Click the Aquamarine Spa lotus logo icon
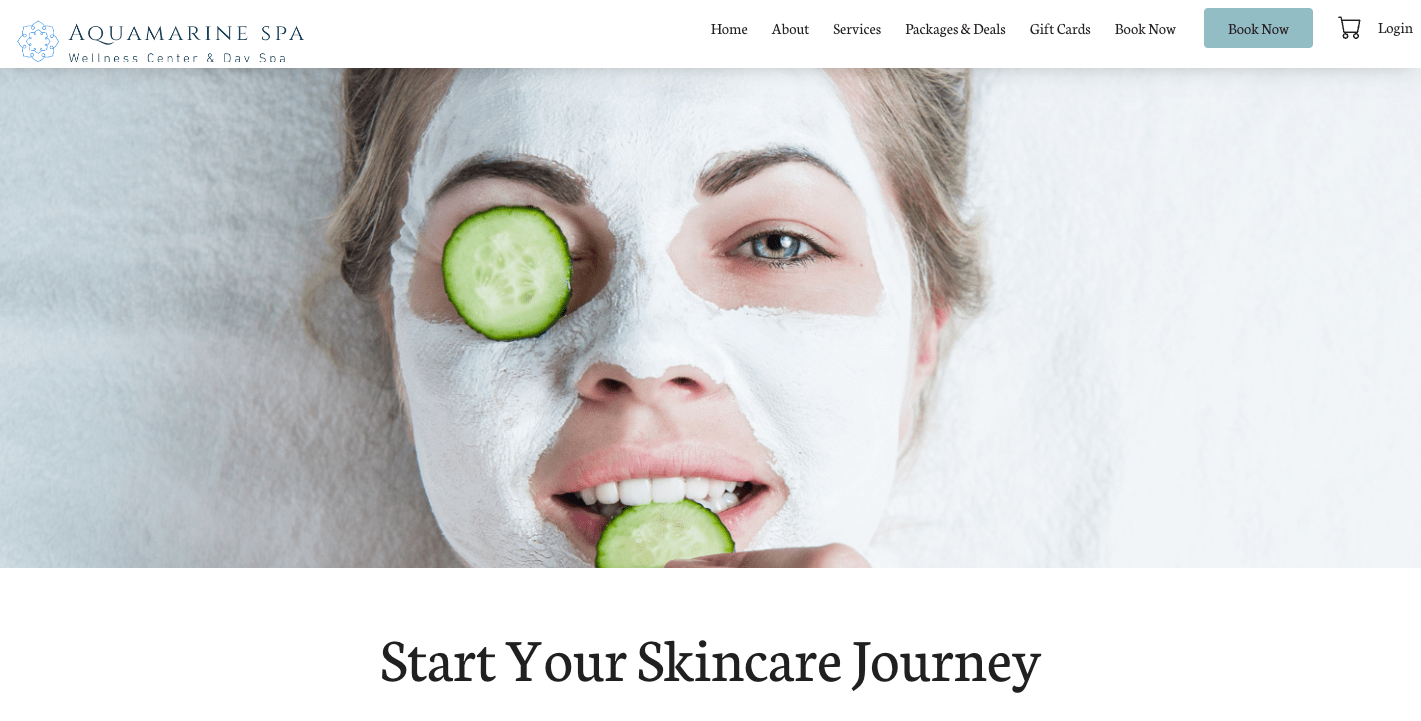Image resolution: width=1421 pixels, height=721 pixels. (x=38, y=41)
